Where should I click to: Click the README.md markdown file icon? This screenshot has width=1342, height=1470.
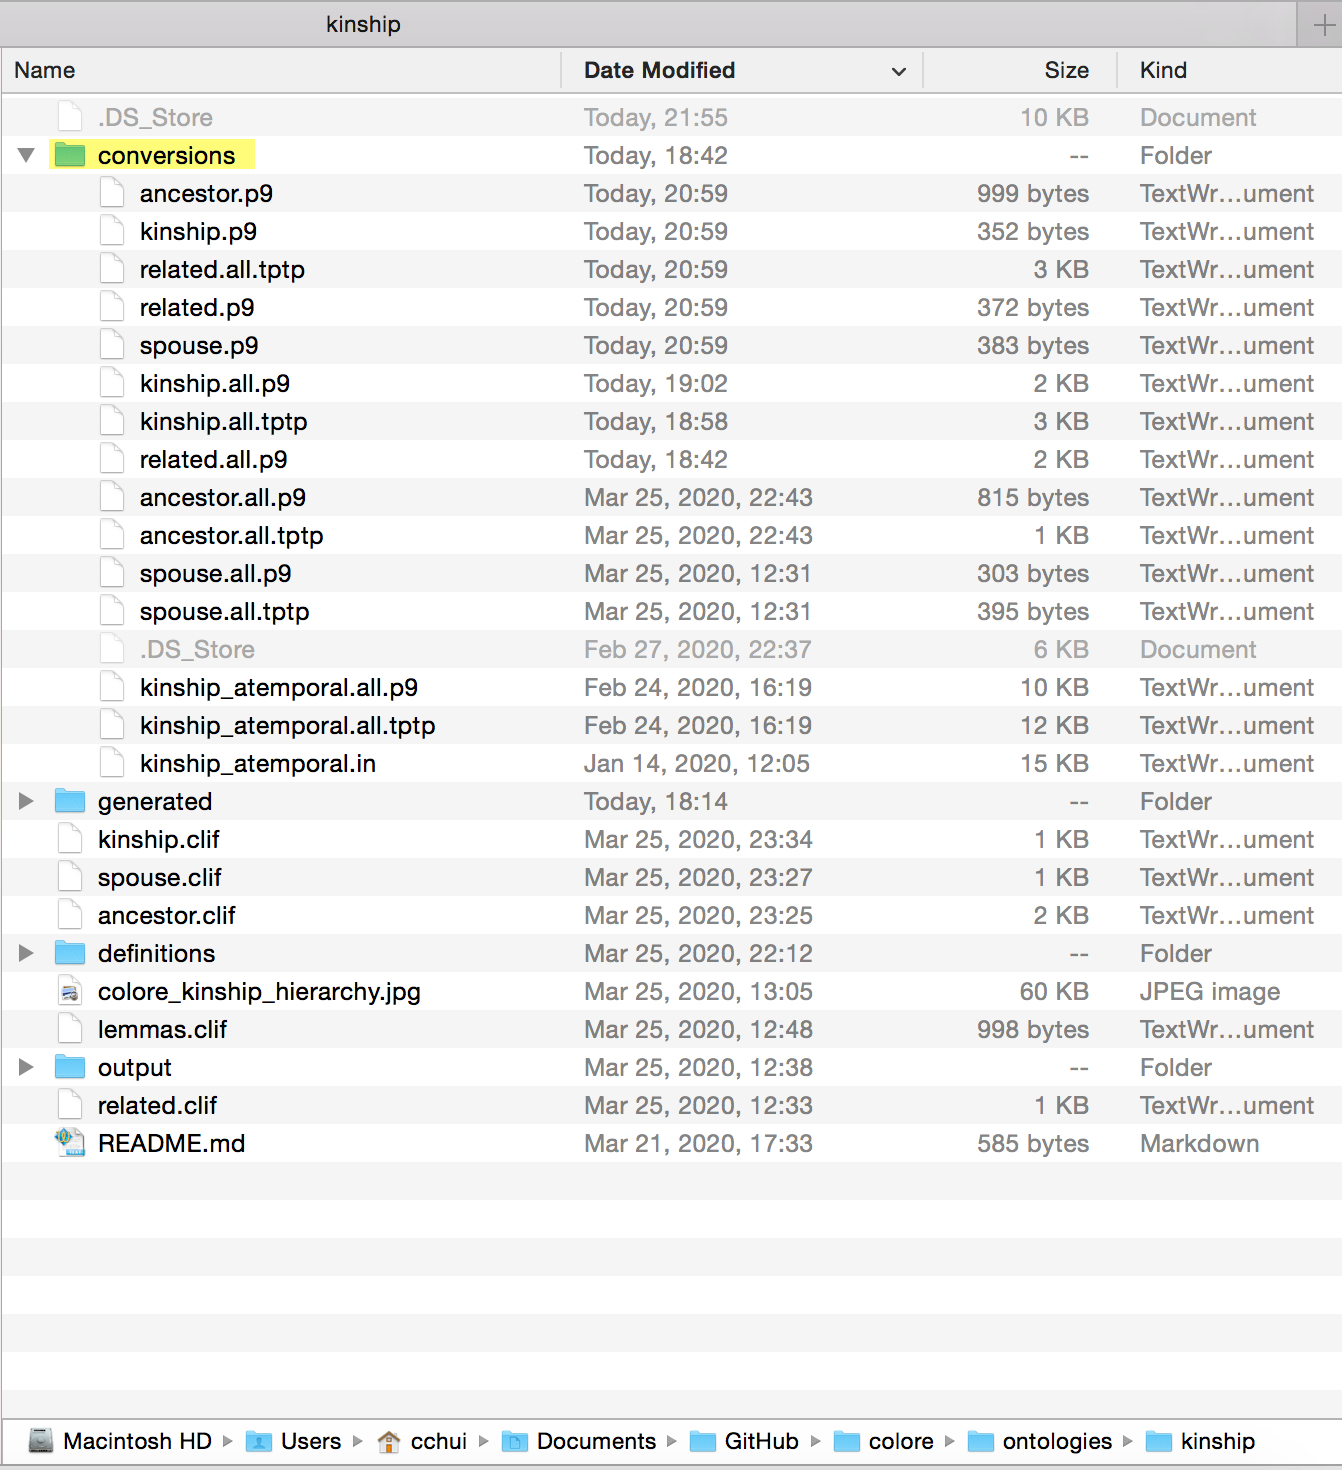click(70, 1143)
